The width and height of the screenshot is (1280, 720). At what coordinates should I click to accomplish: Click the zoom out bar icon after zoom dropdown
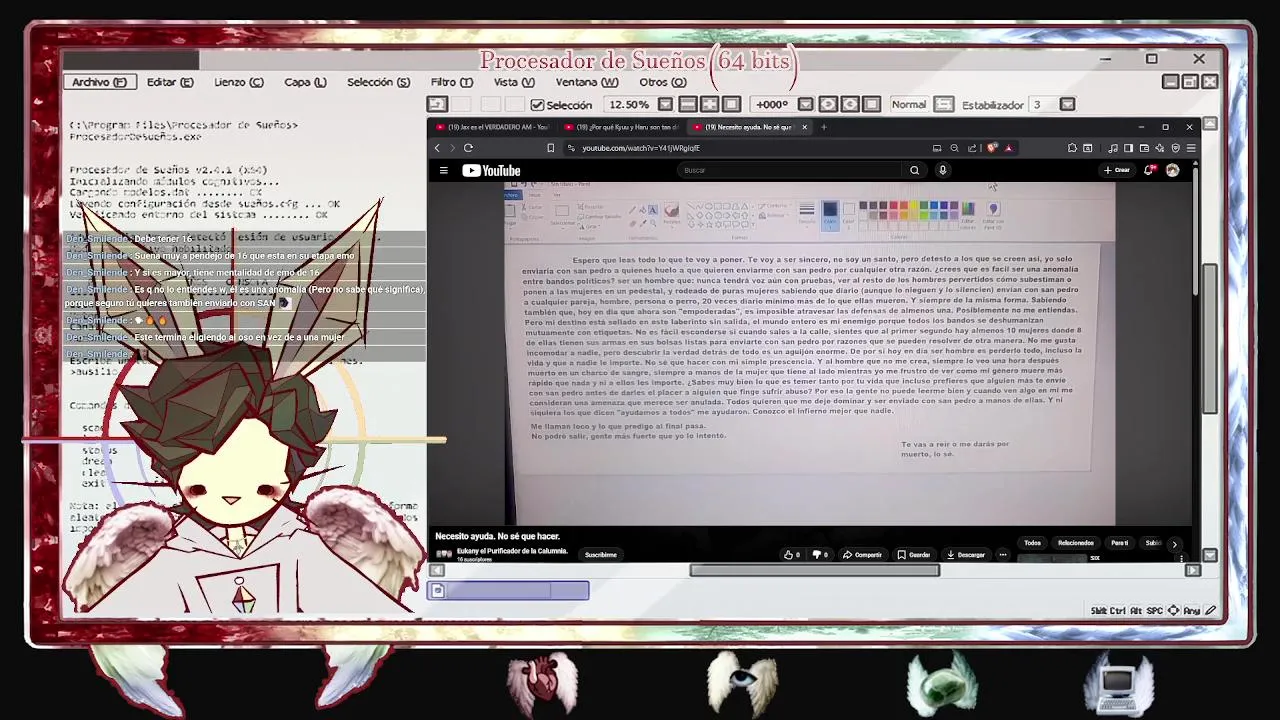688,105
